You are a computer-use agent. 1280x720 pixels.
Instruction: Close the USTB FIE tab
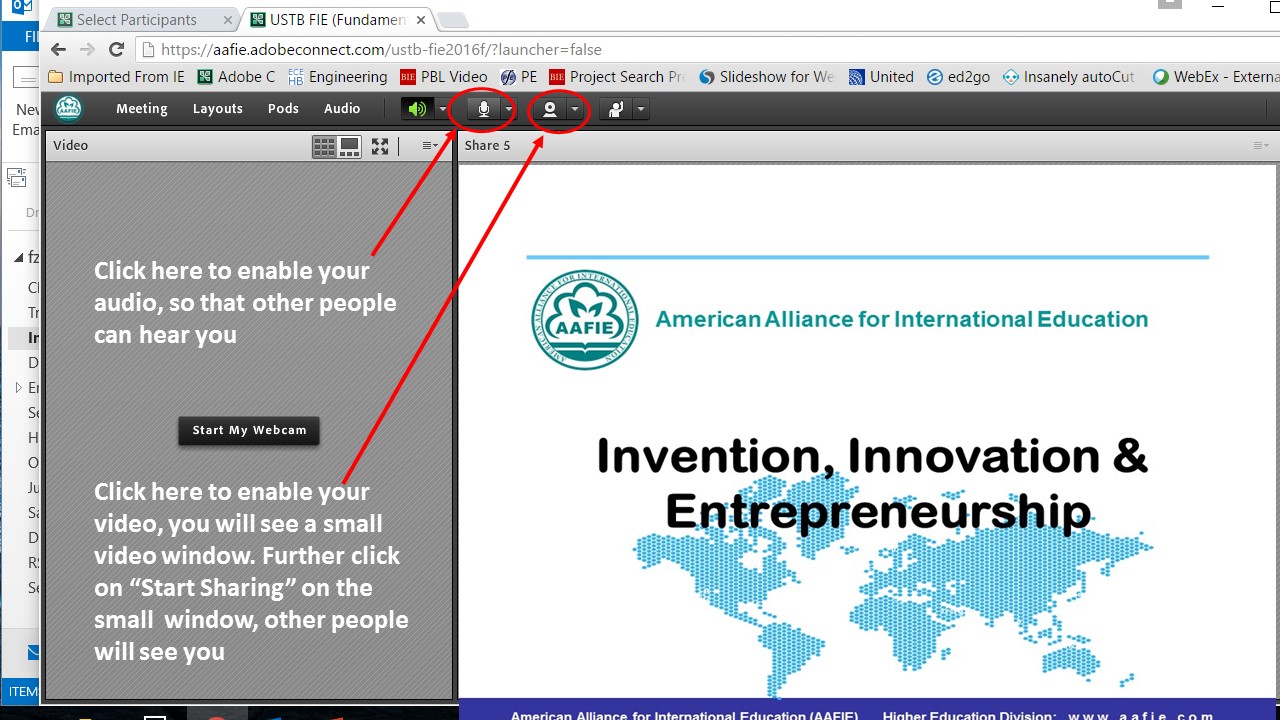[421, 19]
